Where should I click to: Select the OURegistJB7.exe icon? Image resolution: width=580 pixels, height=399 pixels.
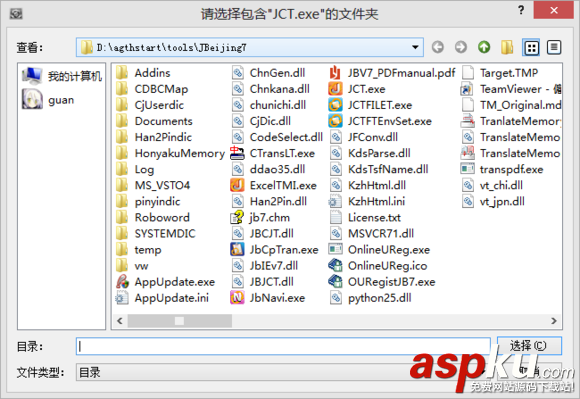pos(335,282)
